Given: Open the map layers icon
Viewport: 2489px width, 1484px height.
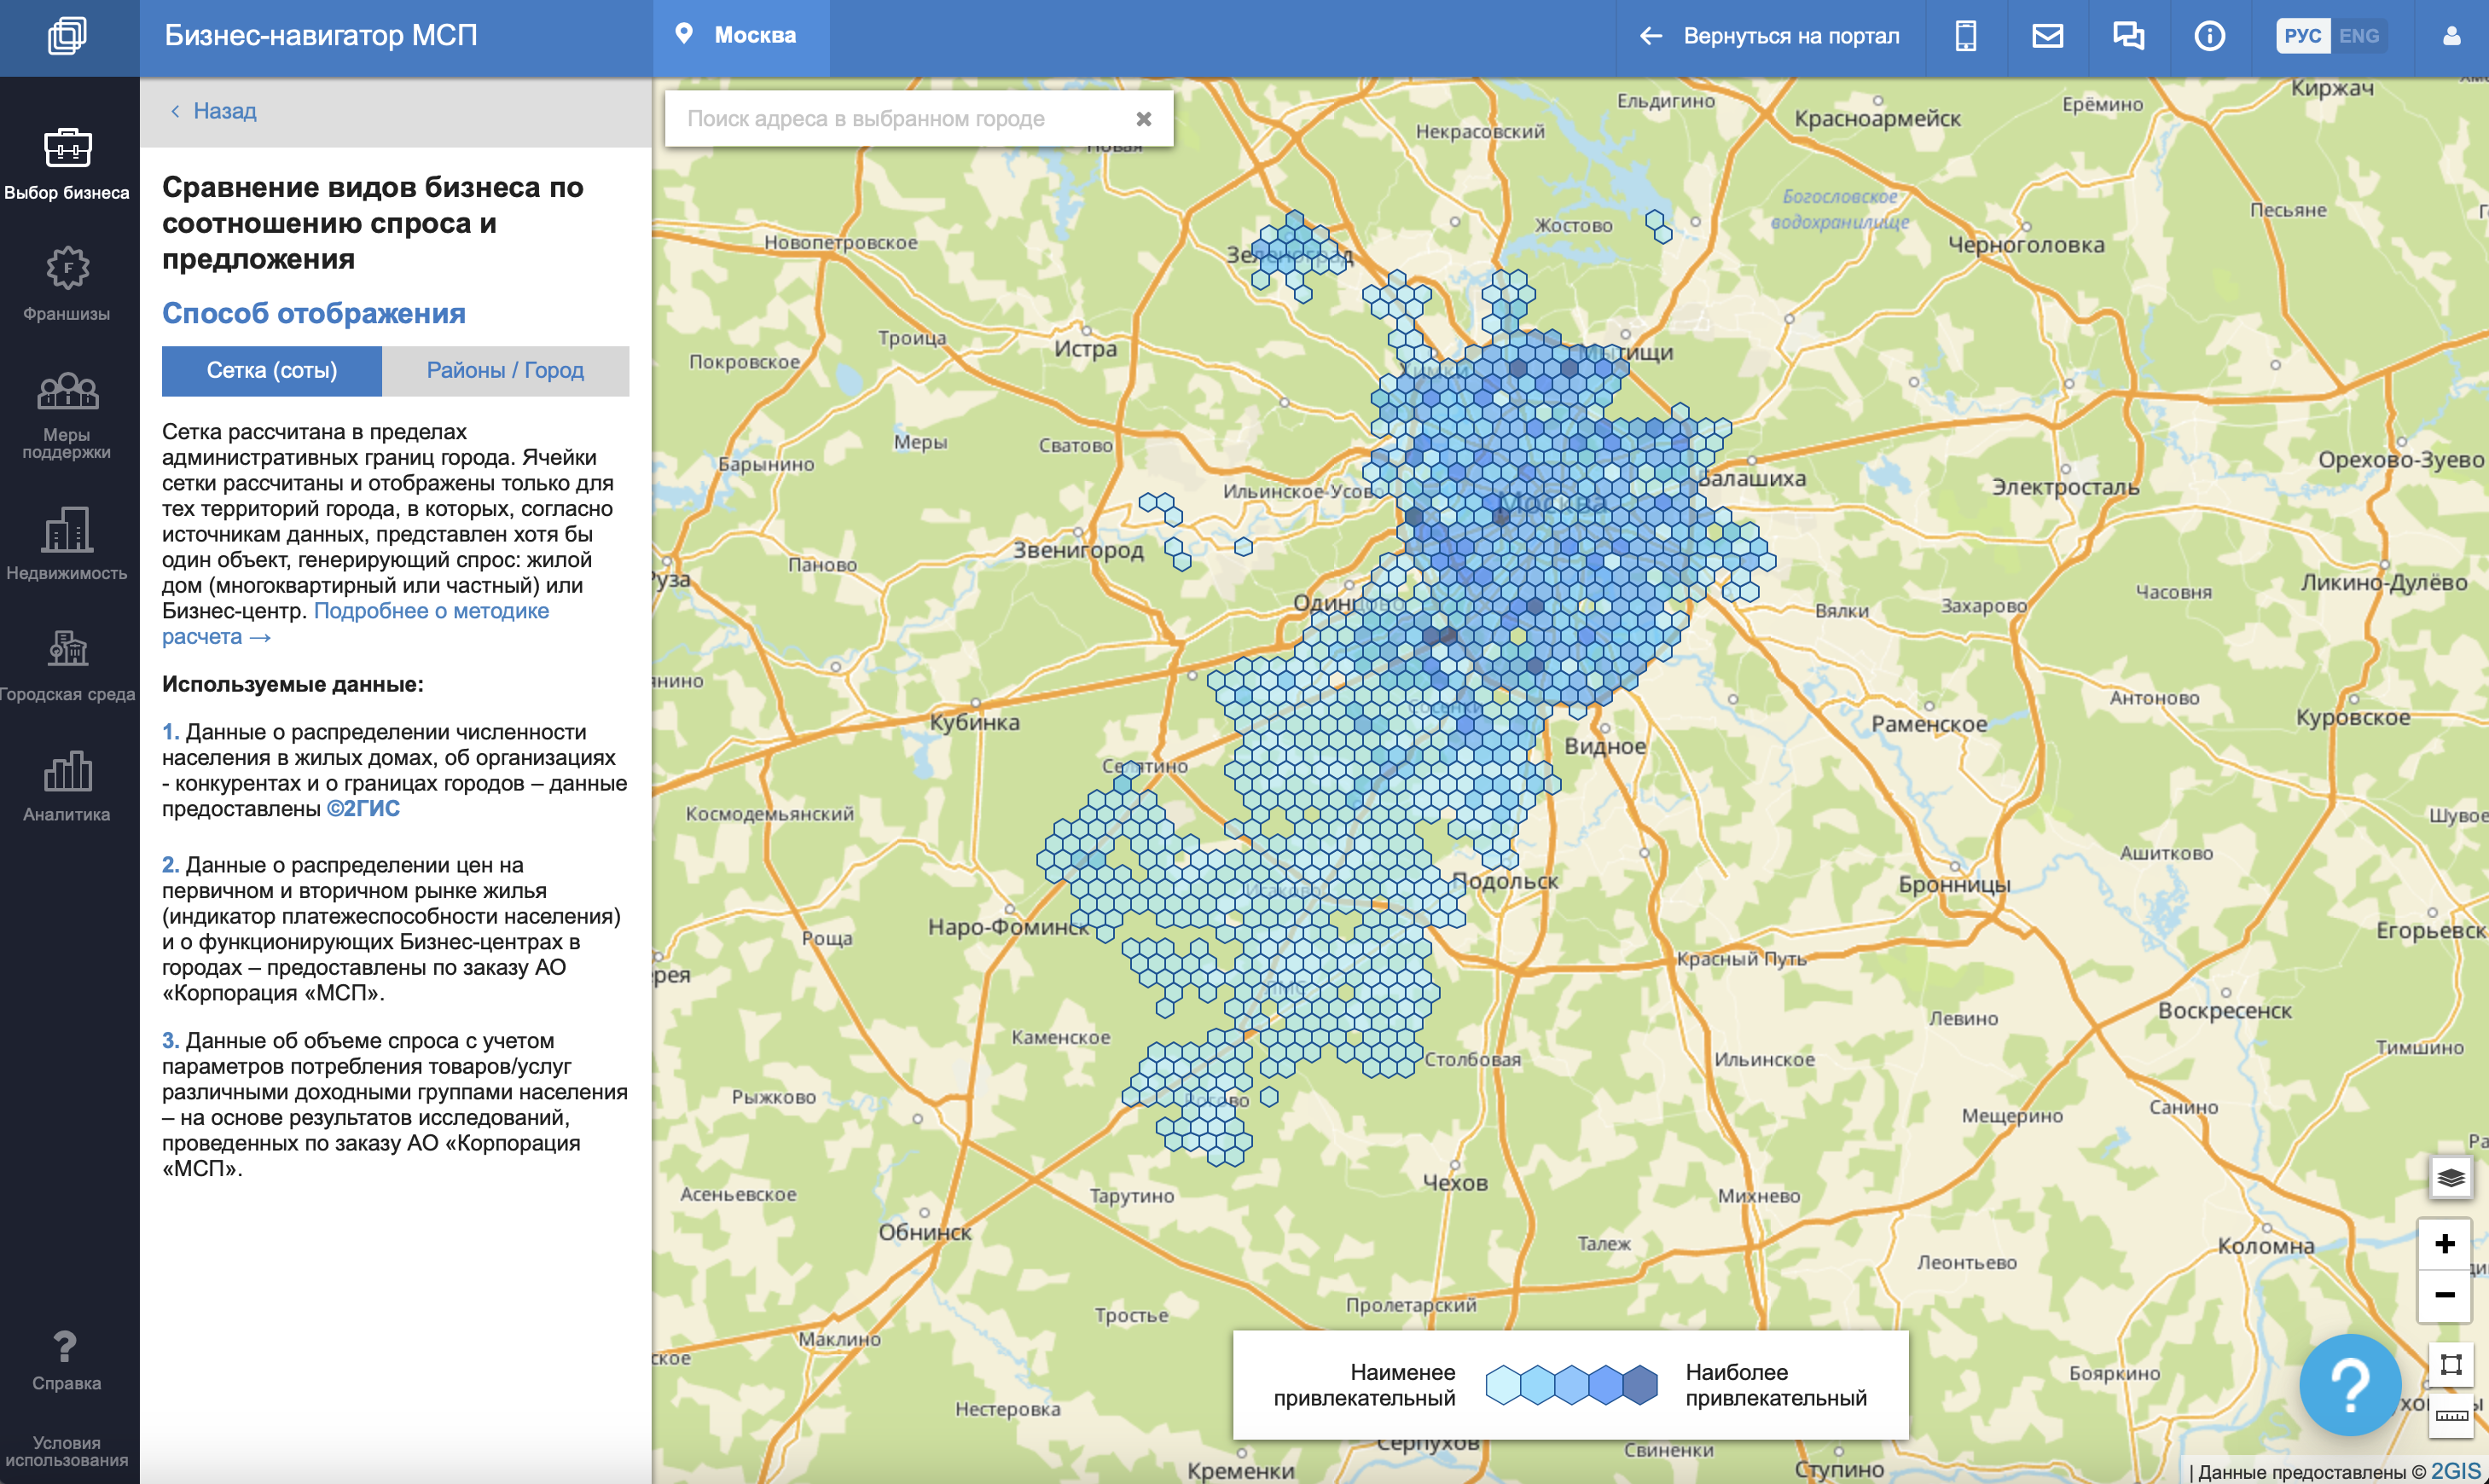Looking at the screenshot, I should point(2450,1177).
